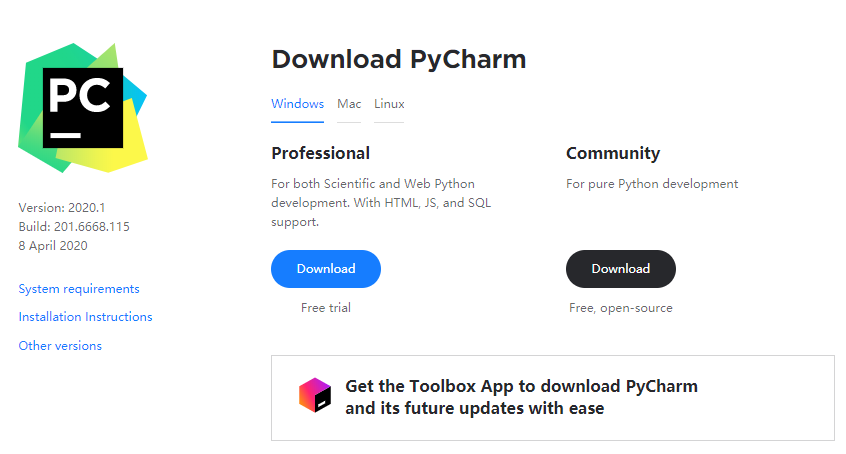This screenshot has height=454, width=846.
Task: Download the Professional edition with blue button
Action: 326,269
